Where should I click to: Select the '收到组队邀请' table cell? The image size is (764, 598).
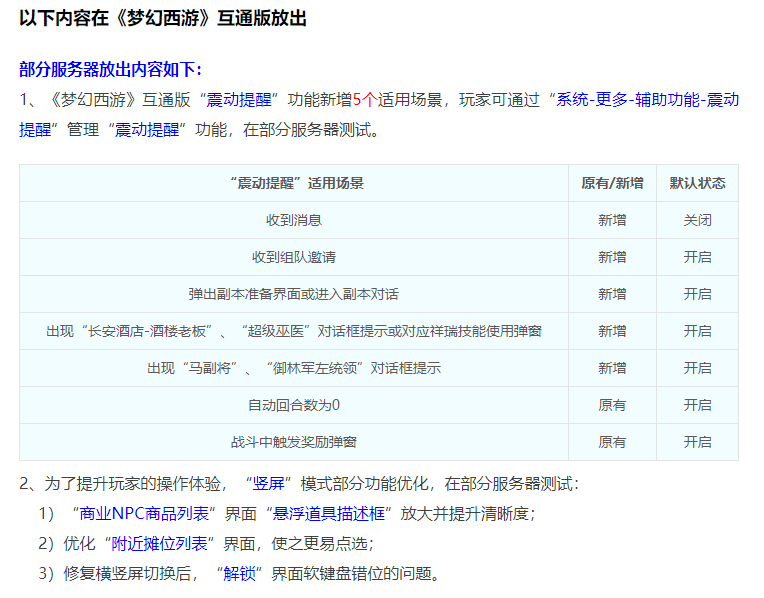(x=294, y=257)
